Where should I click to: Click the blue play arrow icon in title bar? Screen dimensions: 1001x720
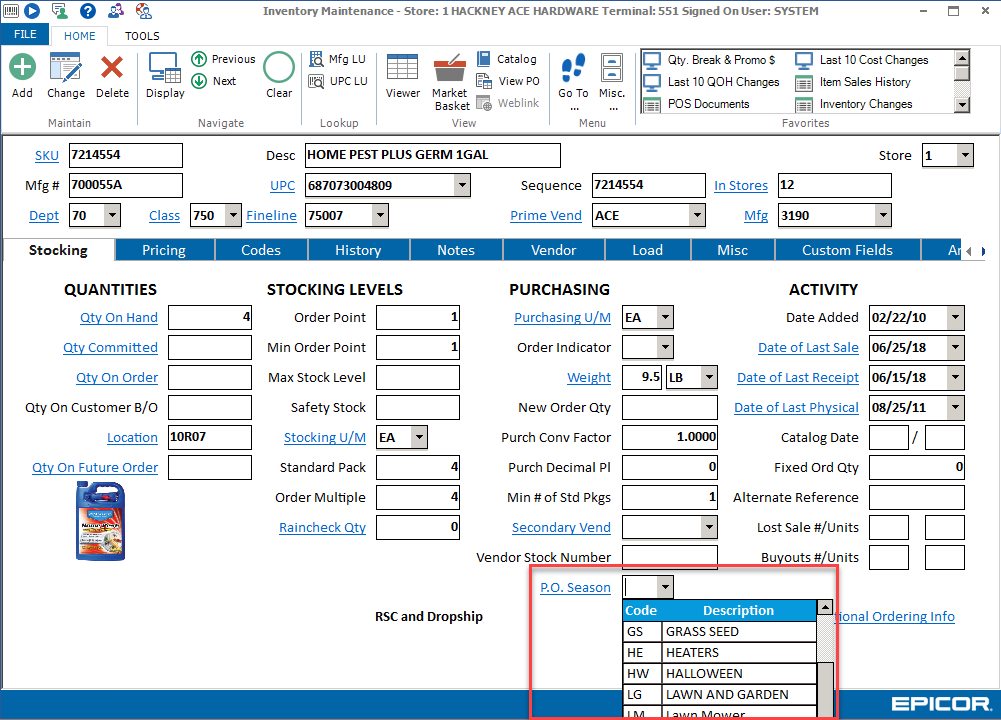32,11
